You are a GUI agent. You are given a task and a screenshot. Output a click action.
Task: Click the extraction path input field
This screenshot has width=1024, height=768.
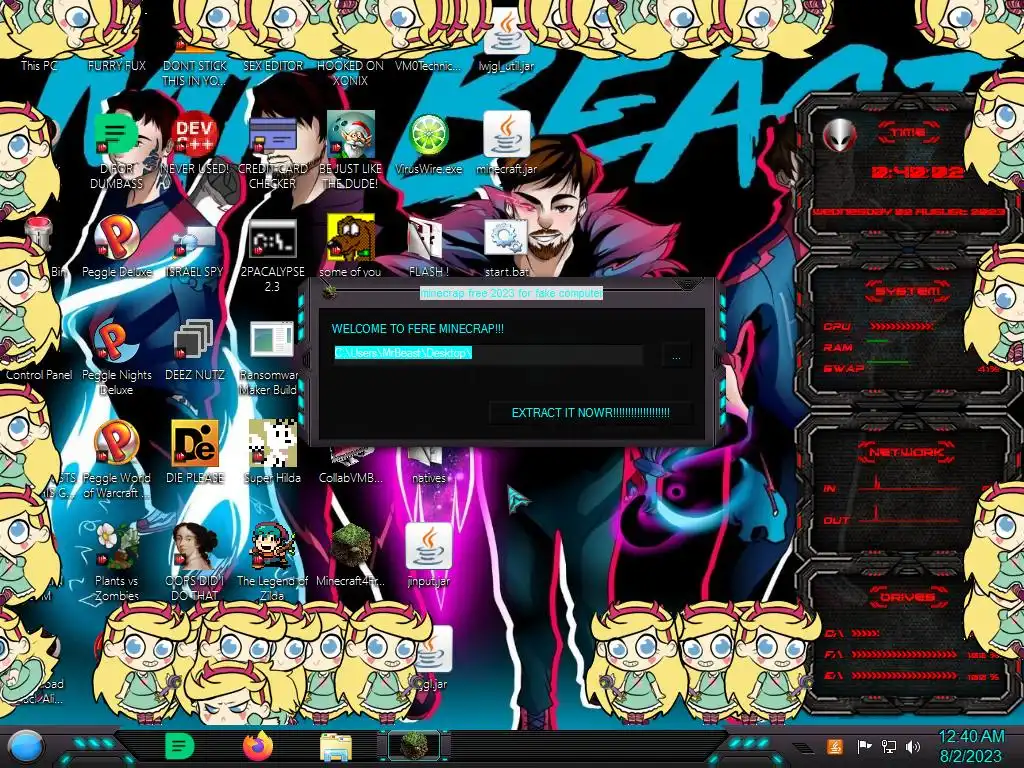pos(488,353)
